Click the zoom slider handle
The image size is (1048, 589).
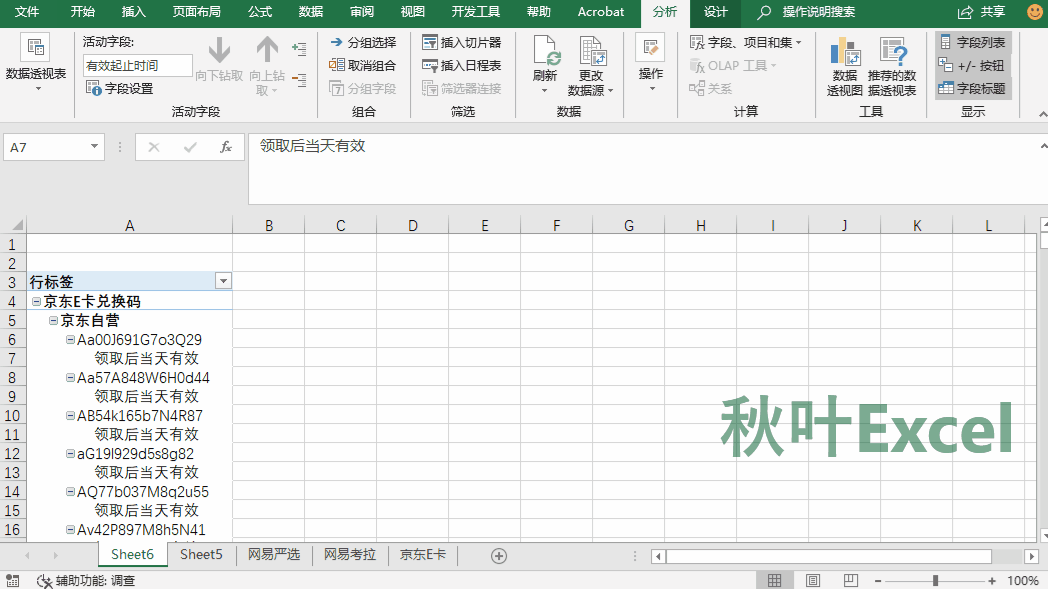click(x=935, y=580)
